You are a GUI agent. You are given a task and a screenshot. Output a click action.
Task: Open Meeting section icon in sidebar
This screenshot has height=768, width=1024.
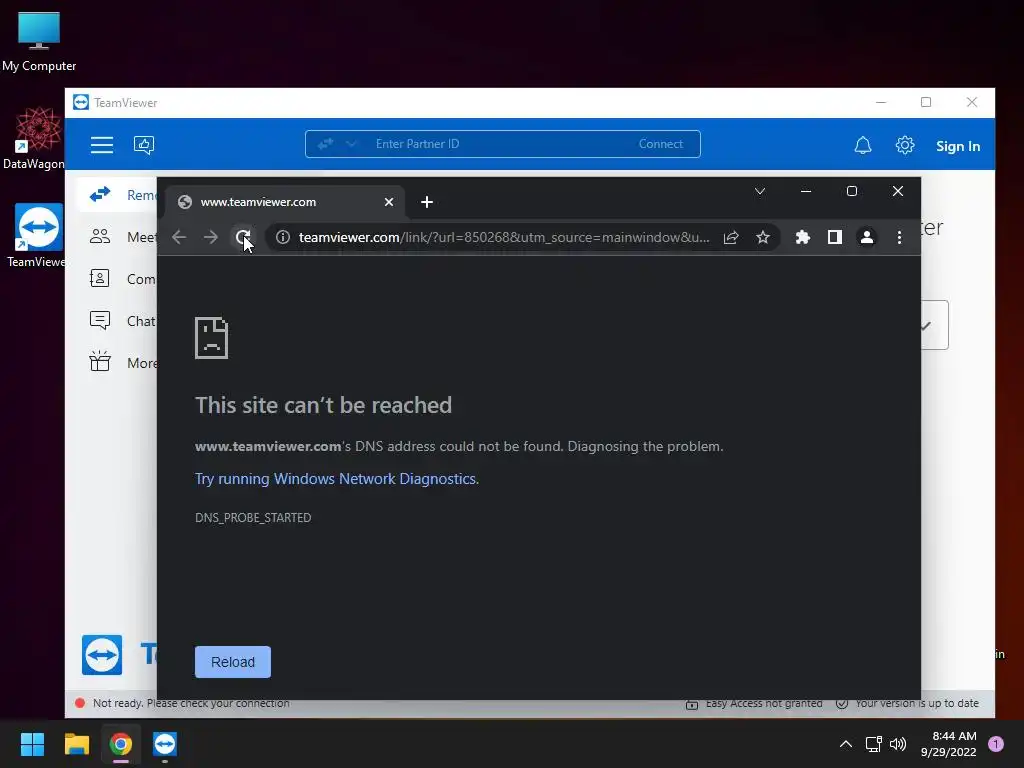click(x=100, y=236)
